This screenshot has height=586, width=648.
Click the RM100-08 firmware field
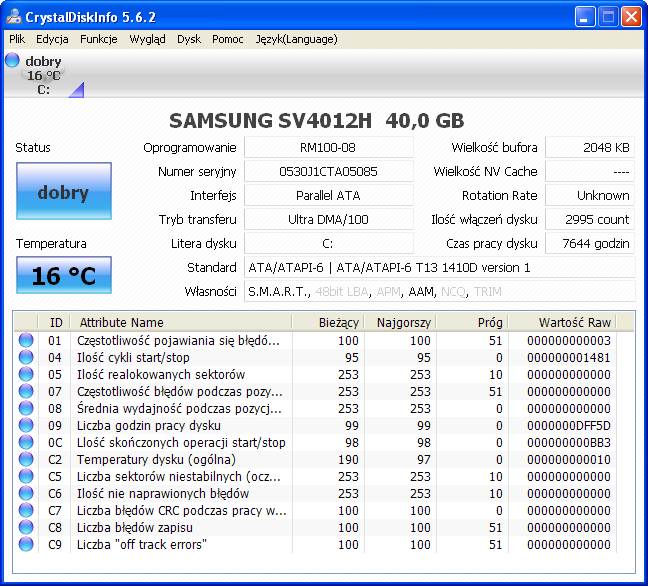[x=329, y=148]
